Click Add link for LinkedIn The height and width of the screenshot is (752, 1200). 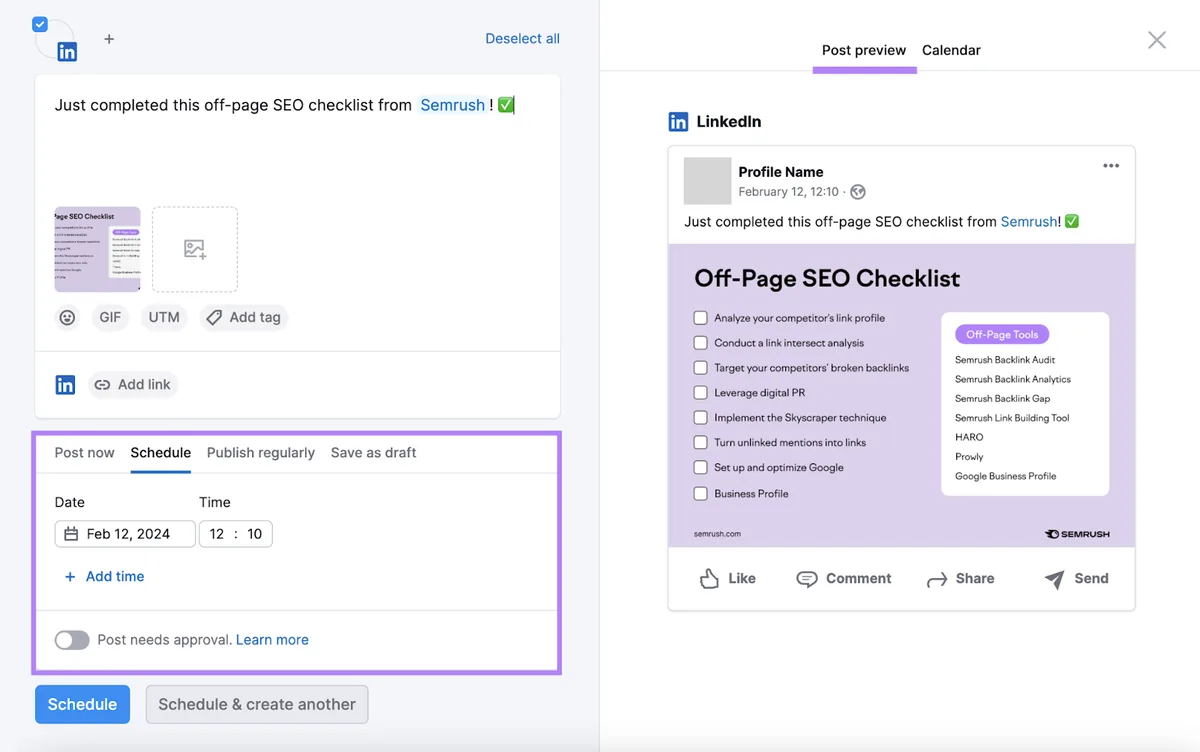click(133, 385)
